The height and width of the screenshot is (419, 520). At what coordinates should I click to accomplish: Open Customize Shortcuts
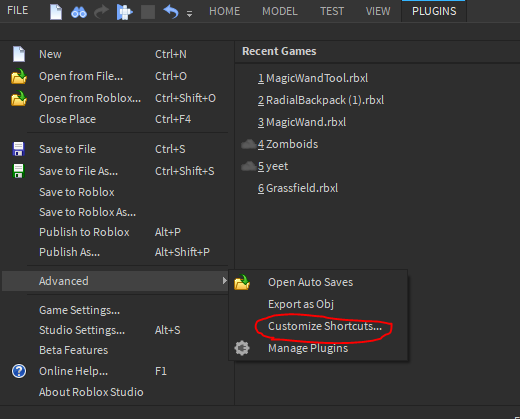click(318, 326)
